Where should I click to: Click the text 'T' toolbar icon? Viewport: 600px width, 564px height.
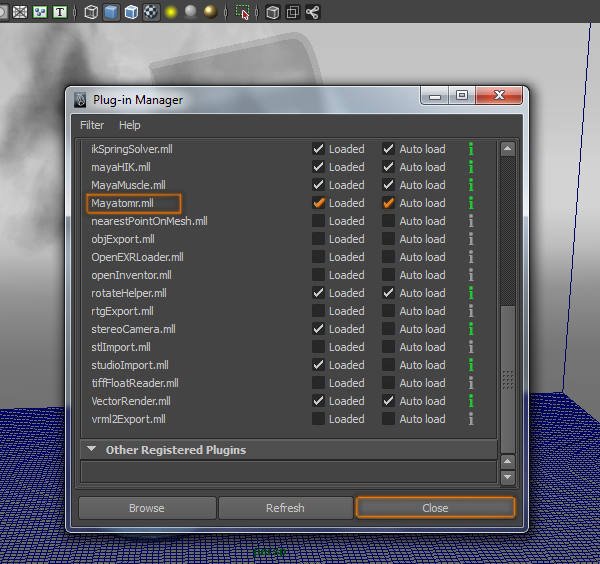(61, 12)
